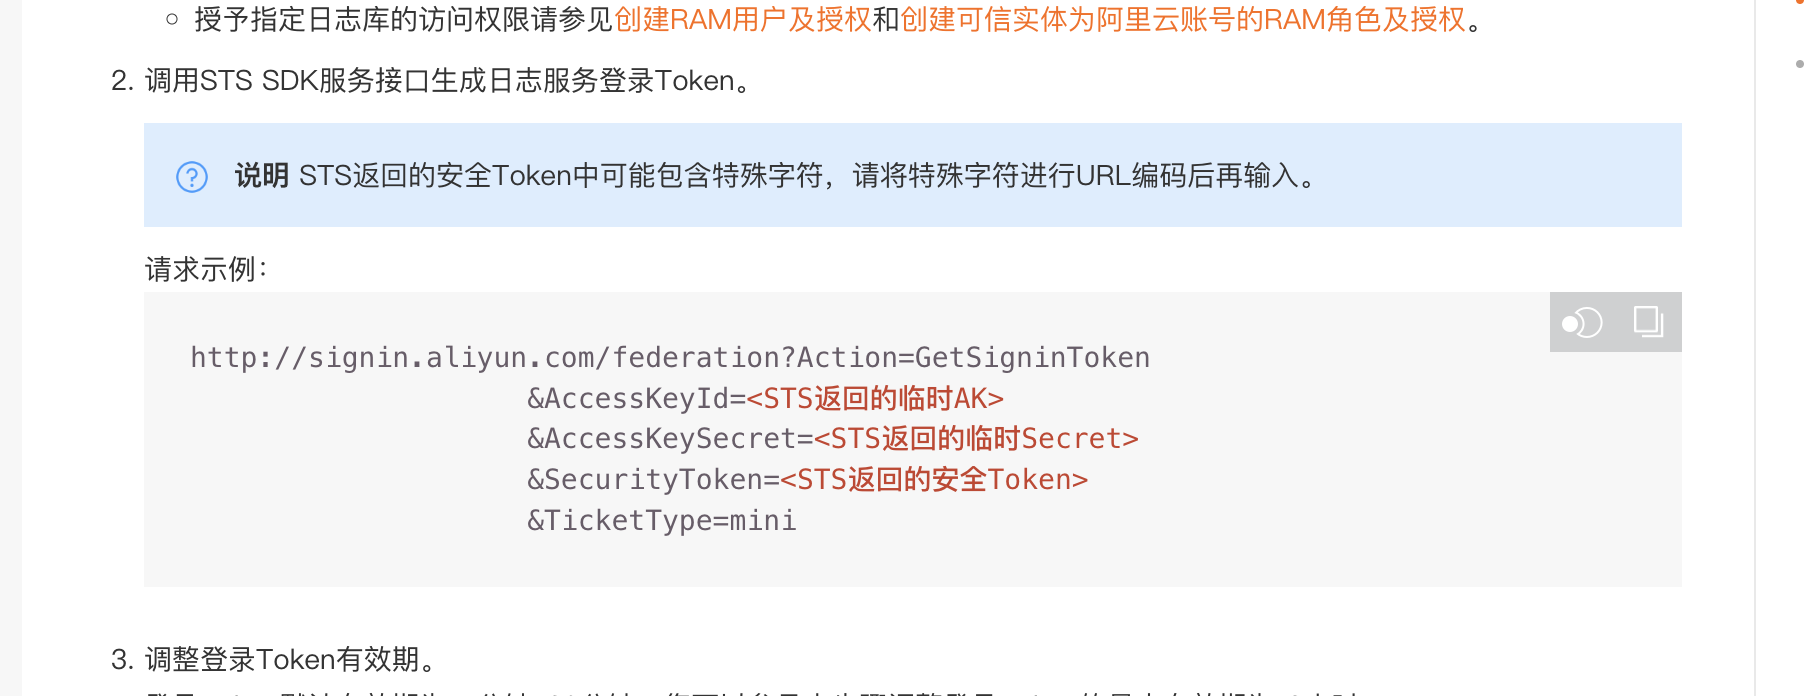Click the hollow bullet before 授予指定日志库
This screenshot has height=696, width=1814.
coord(172,19)
